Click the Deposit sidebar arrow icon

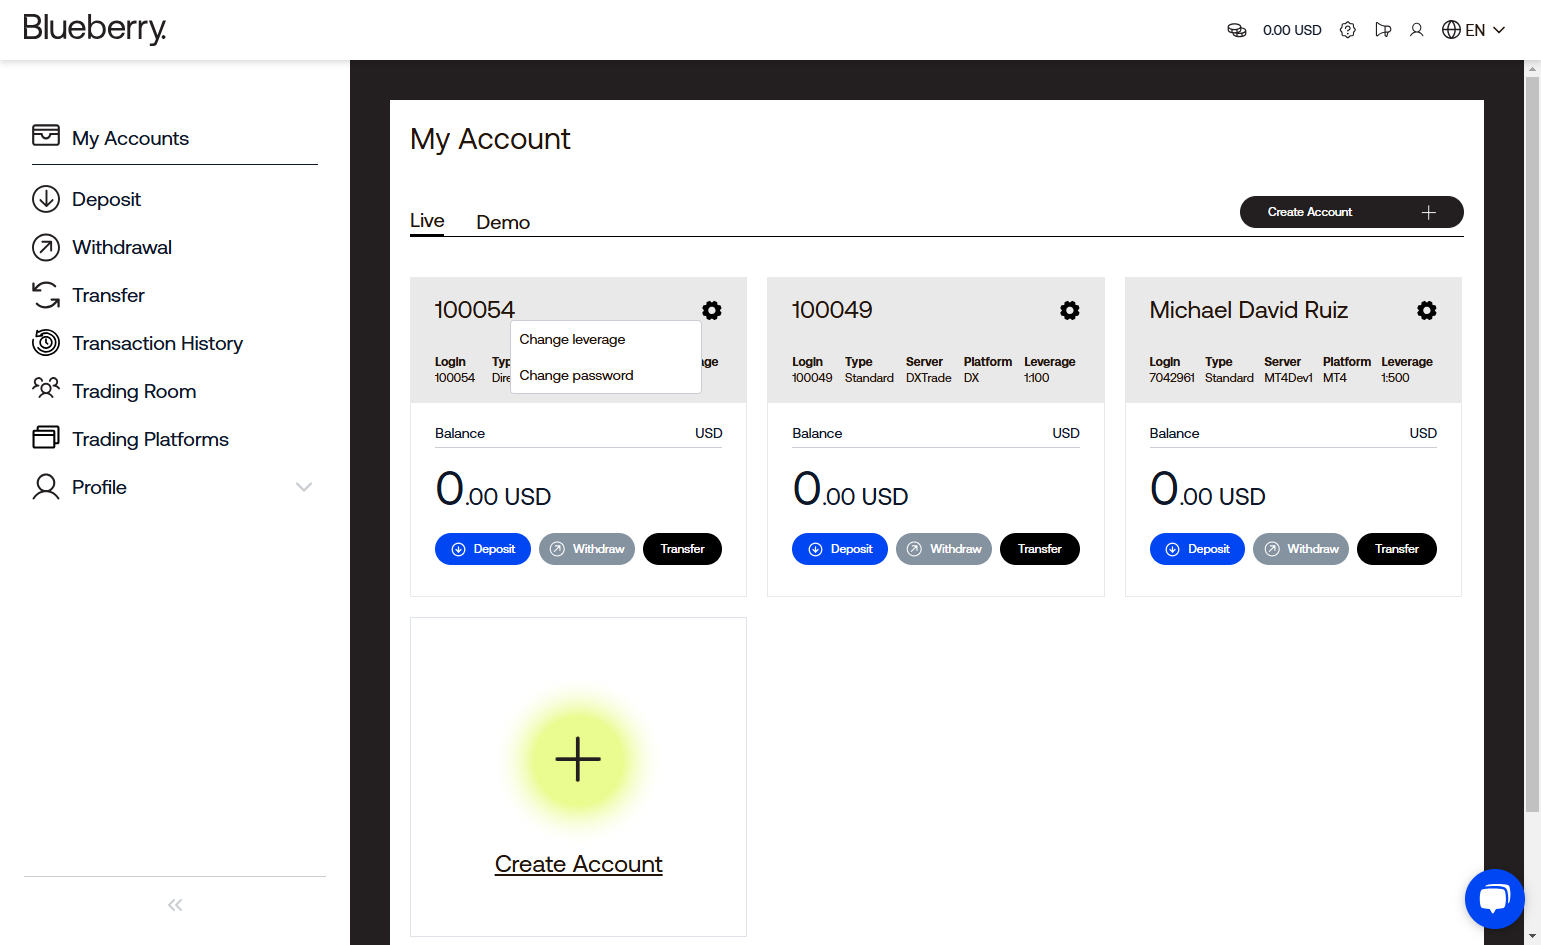click(46, 199)
